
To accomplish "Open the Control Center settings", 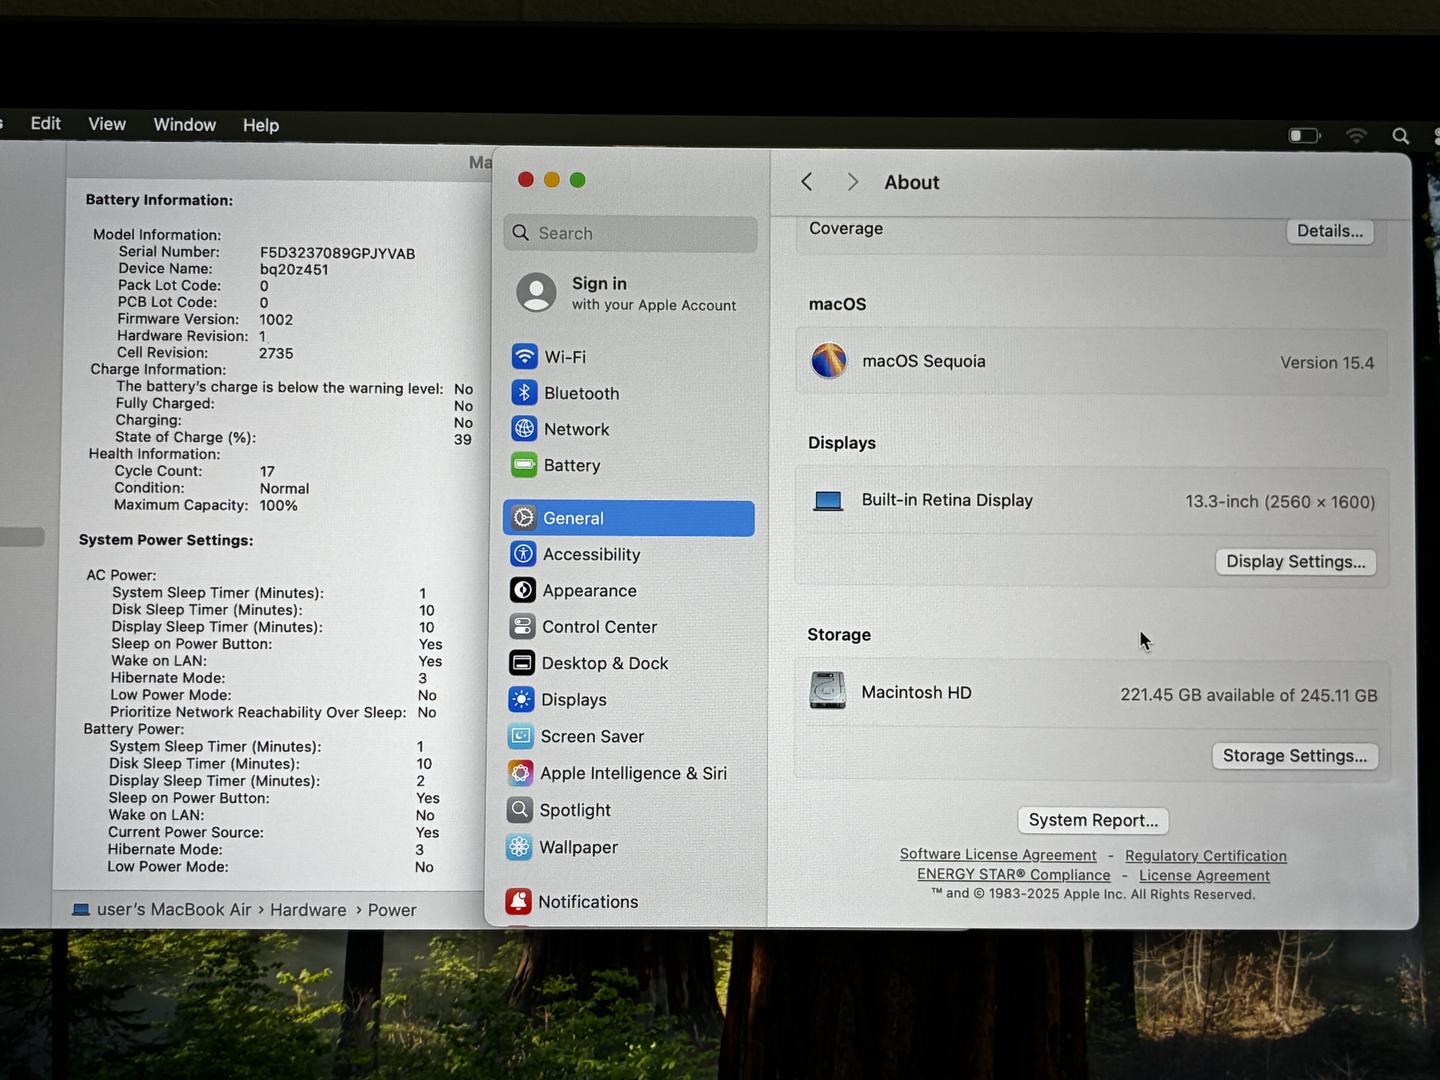I will 598,627.
